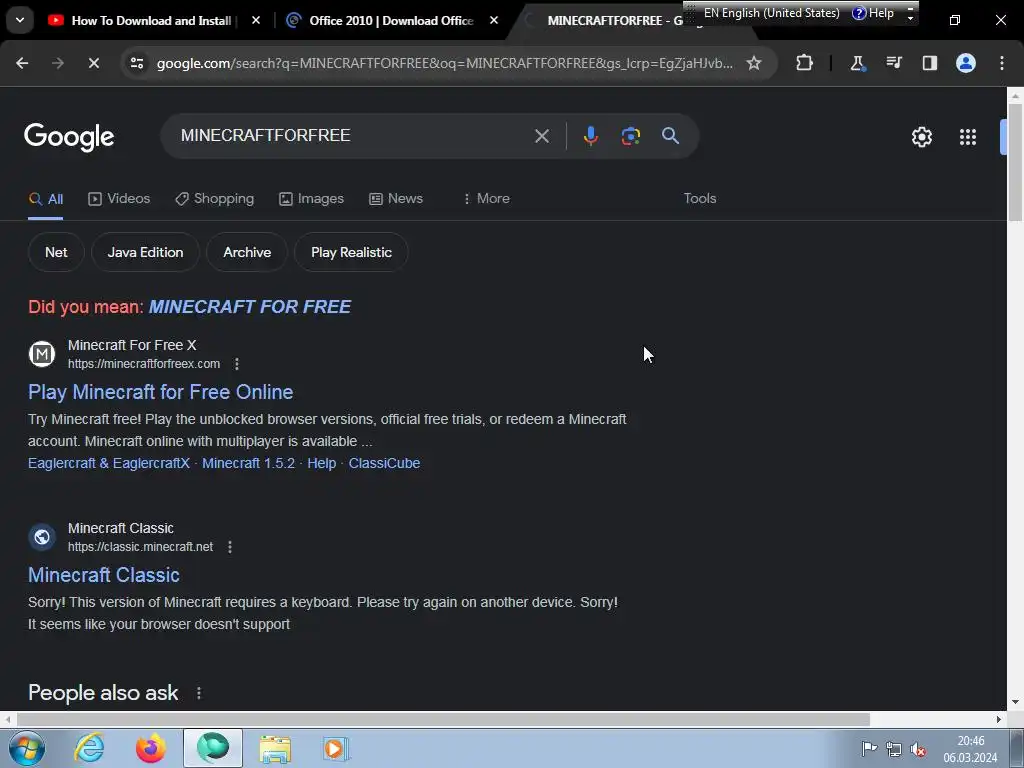This screenshot has height=768, width=1024.
Task: Open the Chrome profile avatar
Action: coord(966,63)
